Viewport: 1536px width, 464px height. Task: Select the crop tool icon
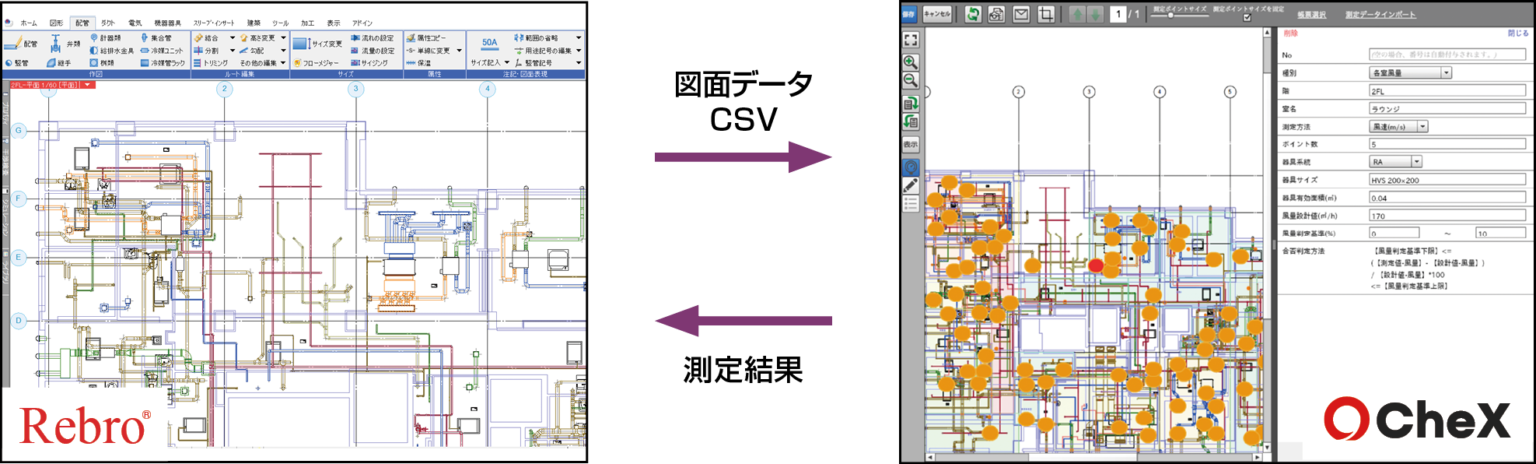[x=1046, y=14]
